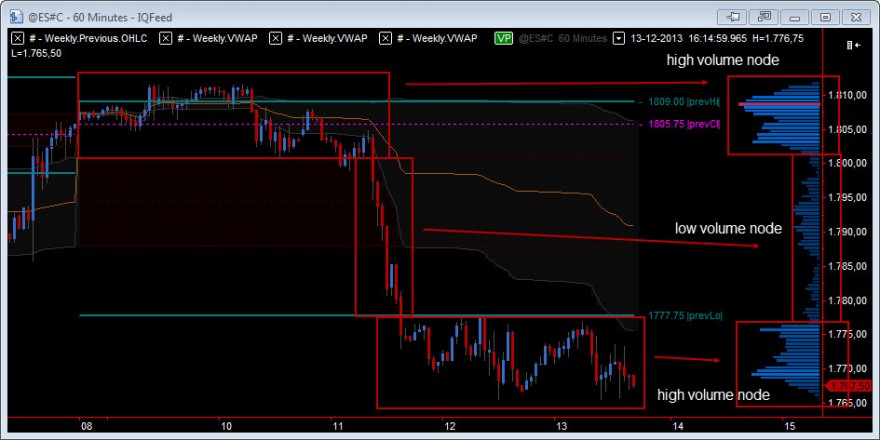Click the 1777.75 |prevLo| level label
The image size is (880, 440).
(685, 315)
